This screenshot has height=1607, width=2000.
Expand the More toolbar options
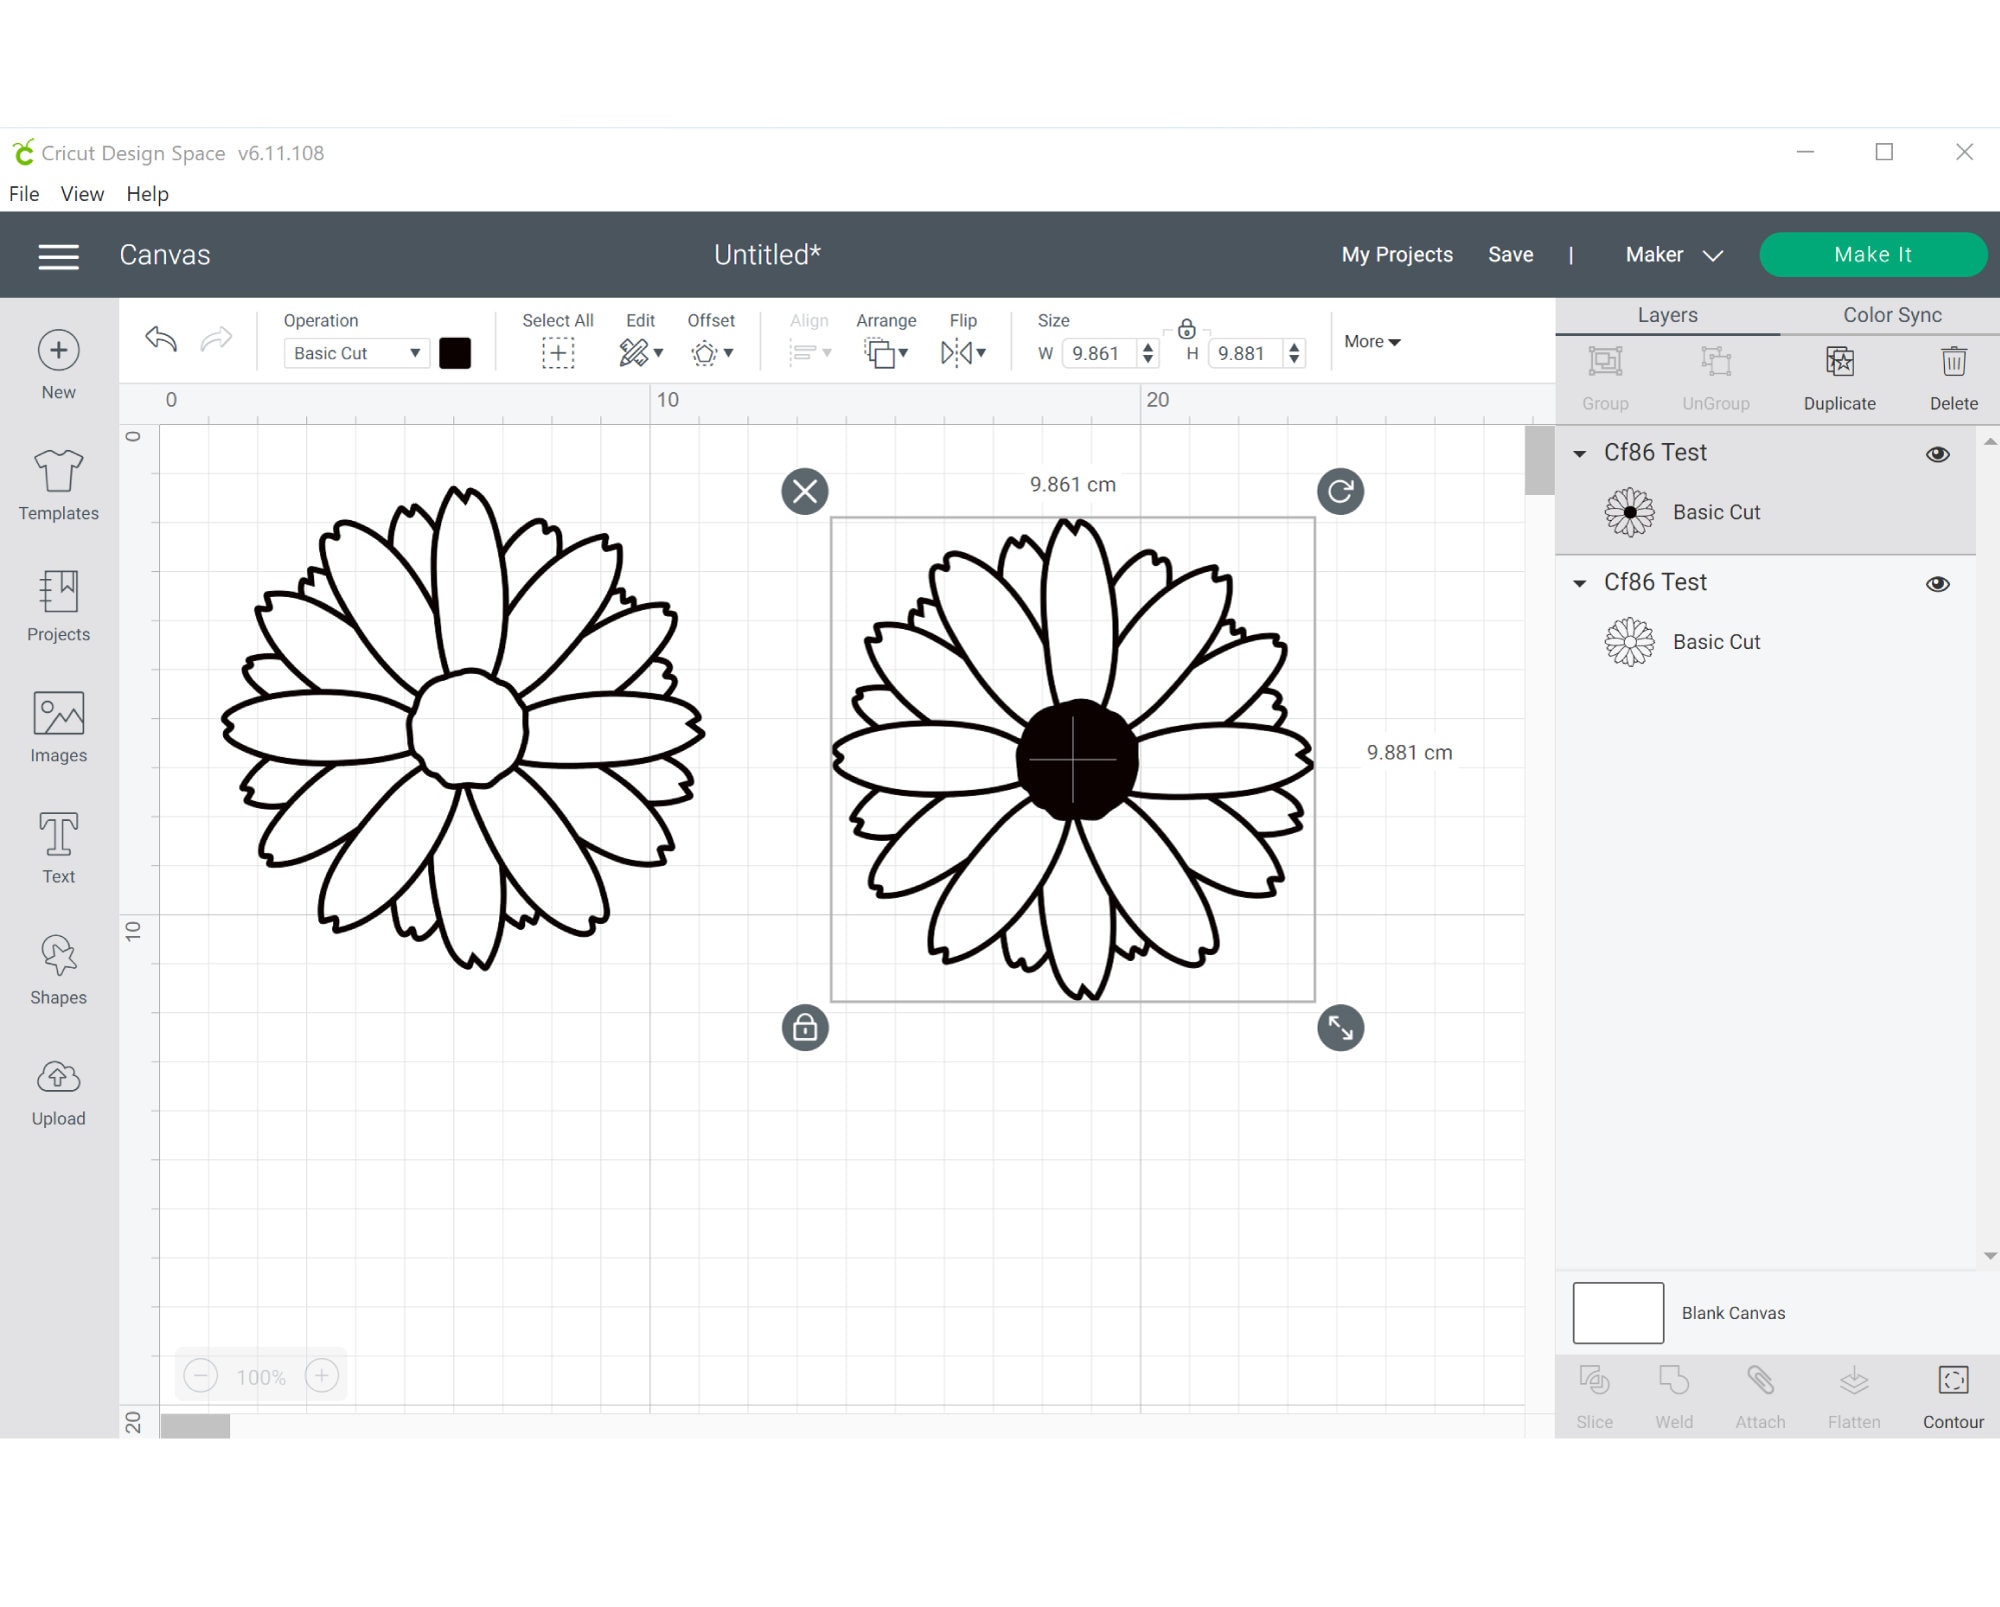click(1372, 342)
